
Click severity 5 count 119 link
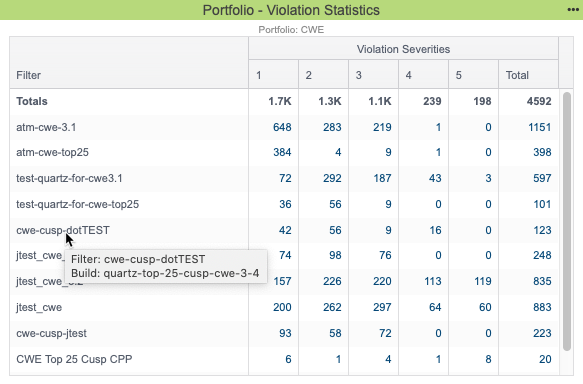tap(483, 281)
